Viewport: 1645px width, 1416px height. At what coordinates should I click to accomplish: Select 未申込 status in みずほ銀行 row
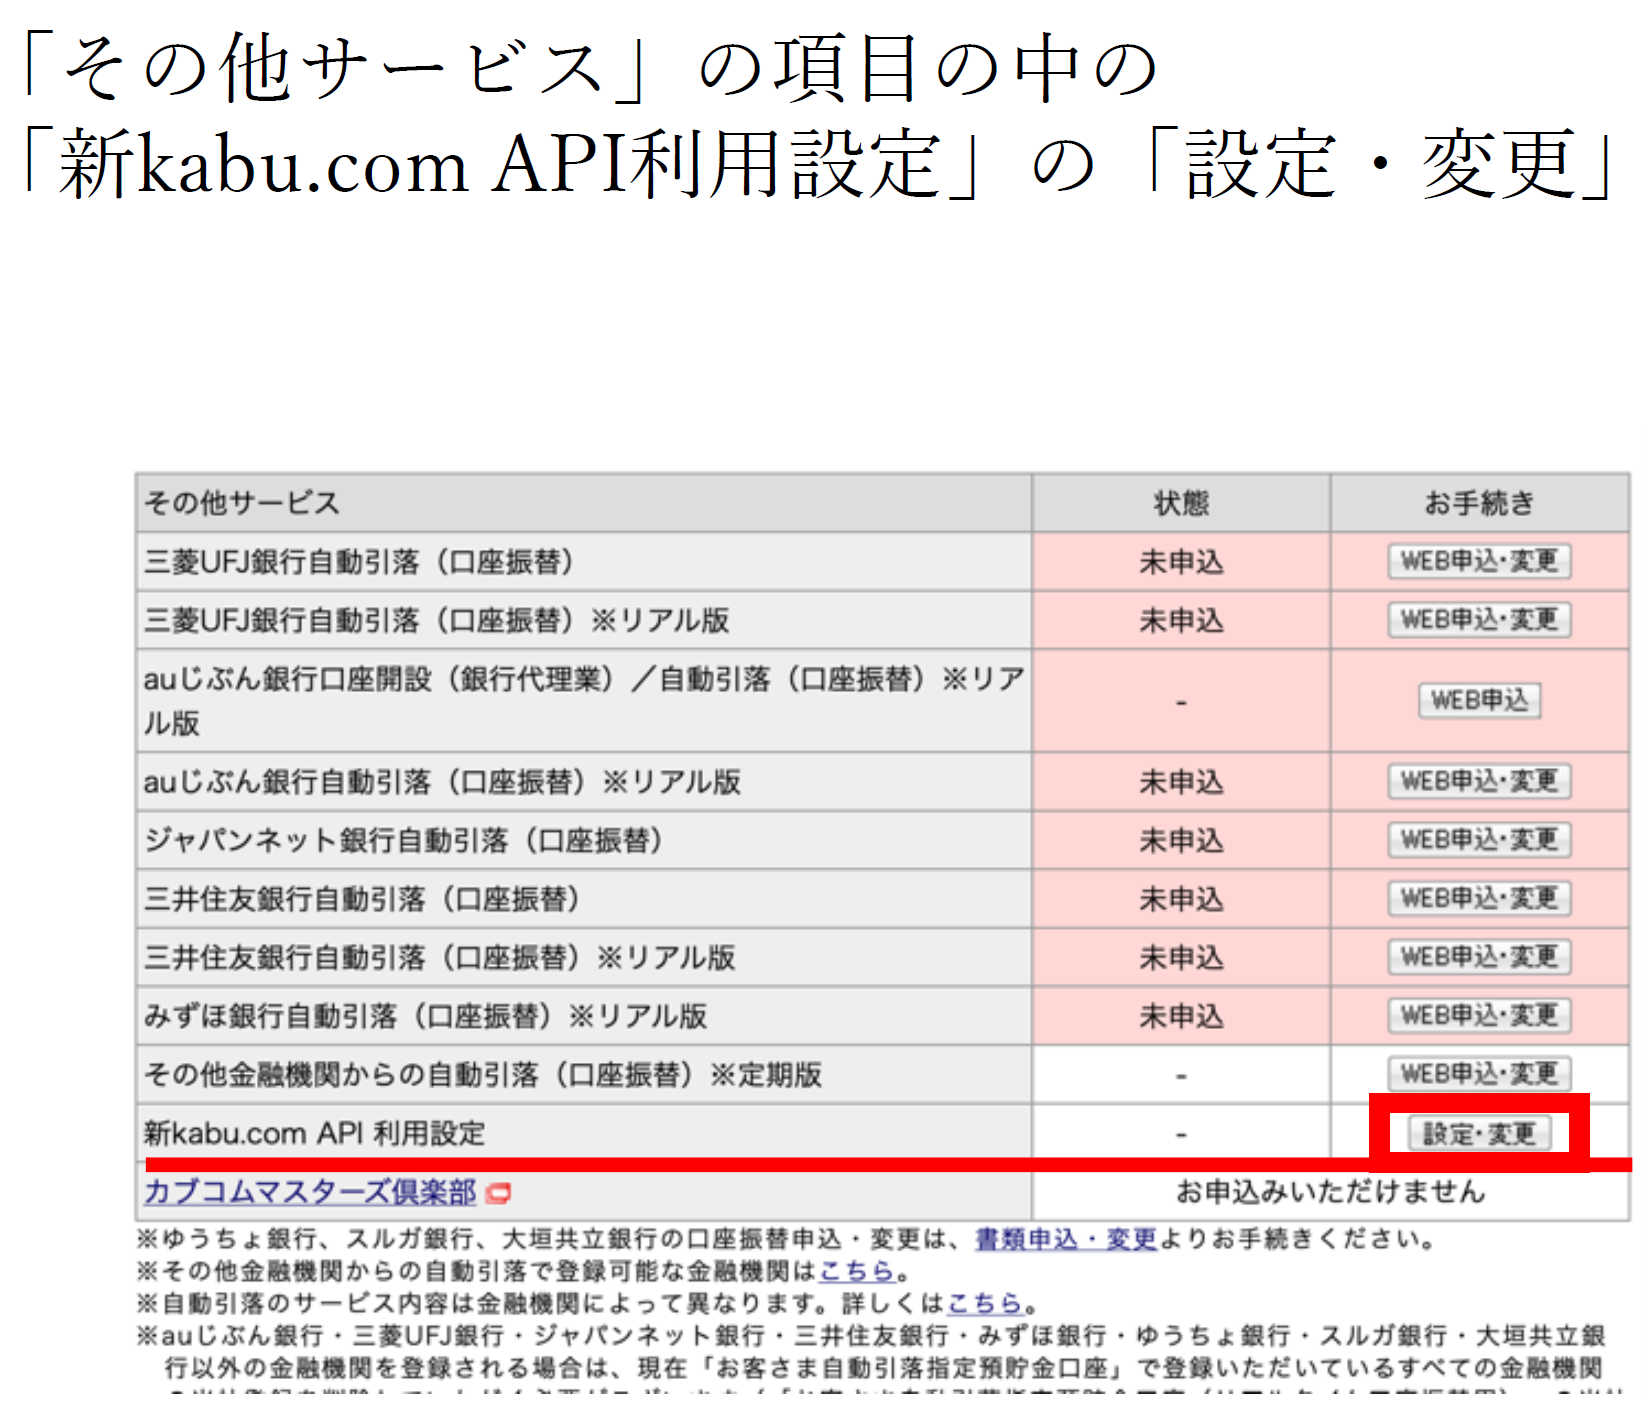1181,1017
